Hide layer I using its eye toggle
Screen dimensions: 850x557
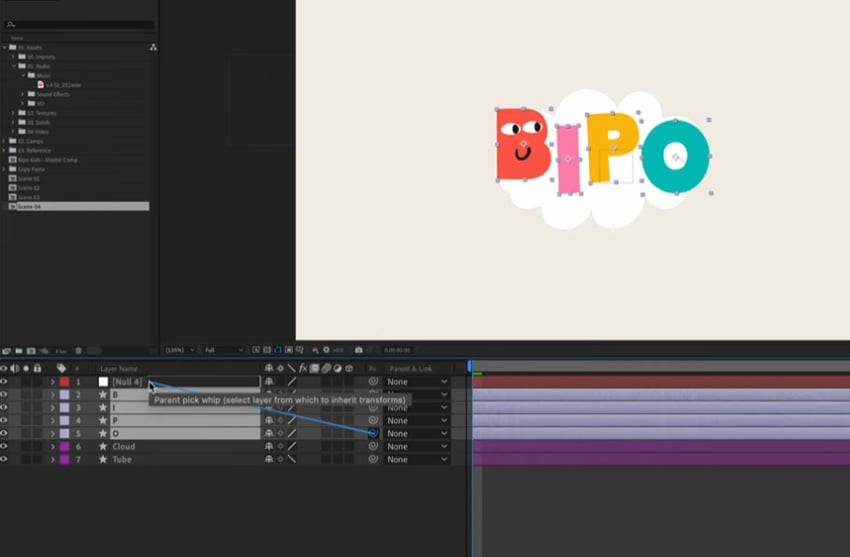[4, 407]
